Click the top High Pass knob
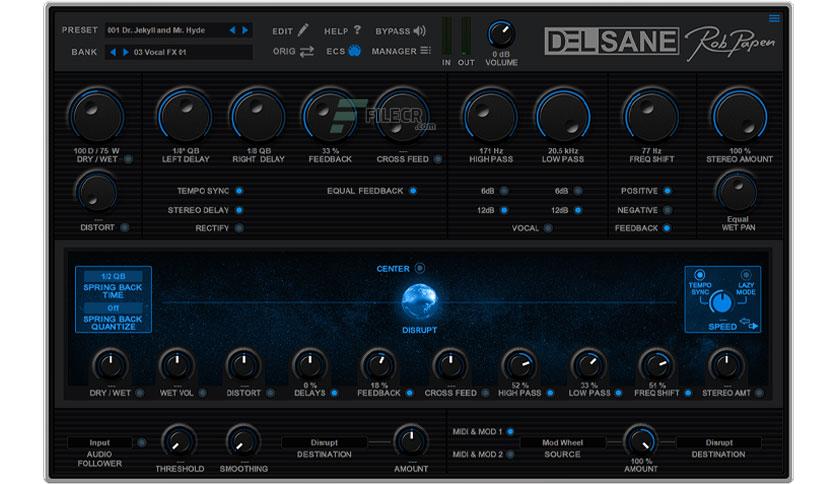 [490, 117]
